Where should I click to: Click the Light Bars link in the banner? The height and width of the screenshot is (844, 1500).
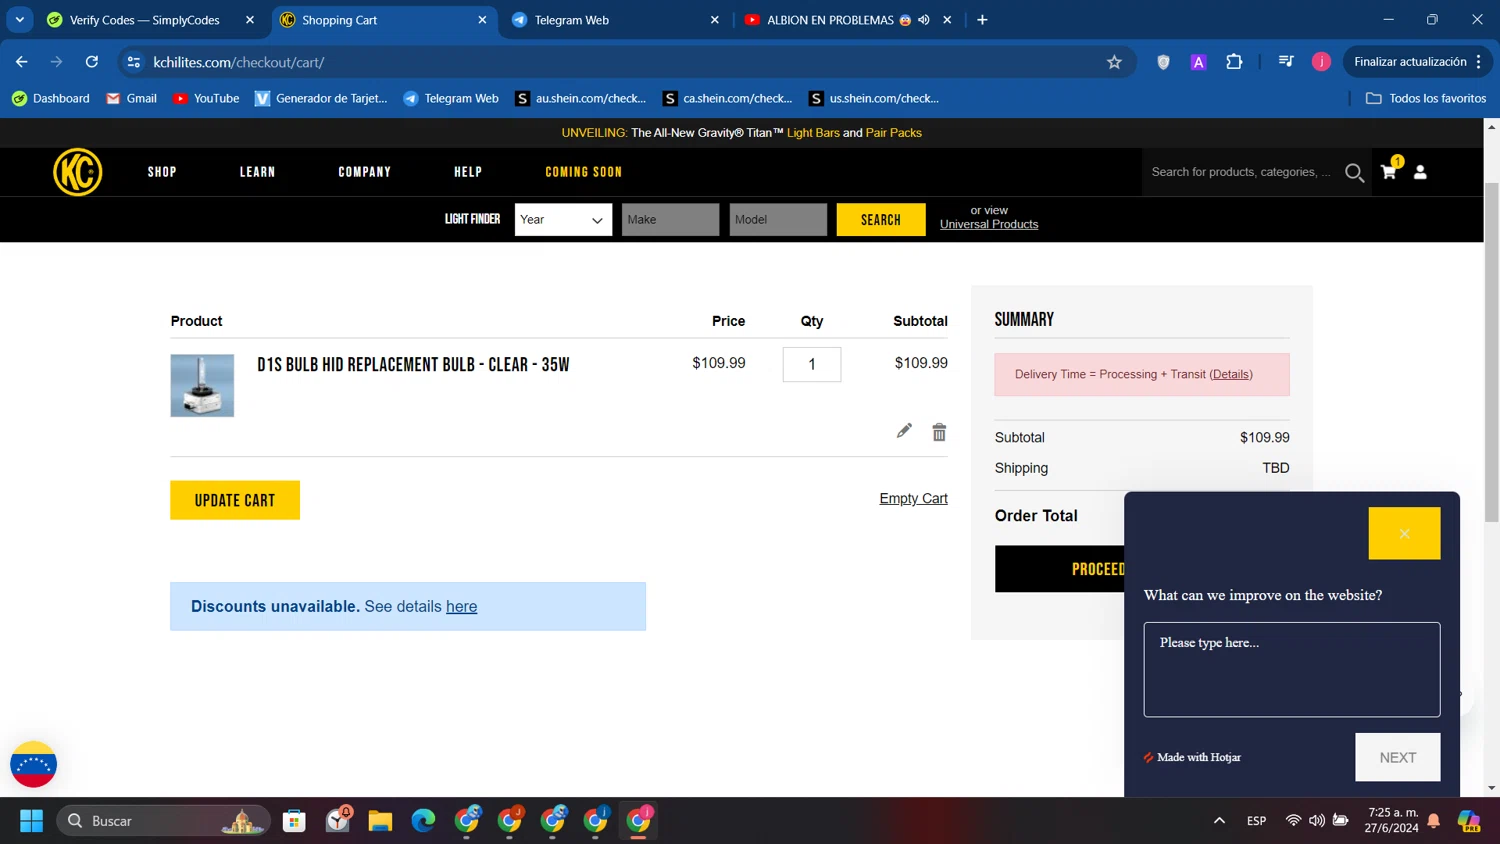tap(813, 133)
